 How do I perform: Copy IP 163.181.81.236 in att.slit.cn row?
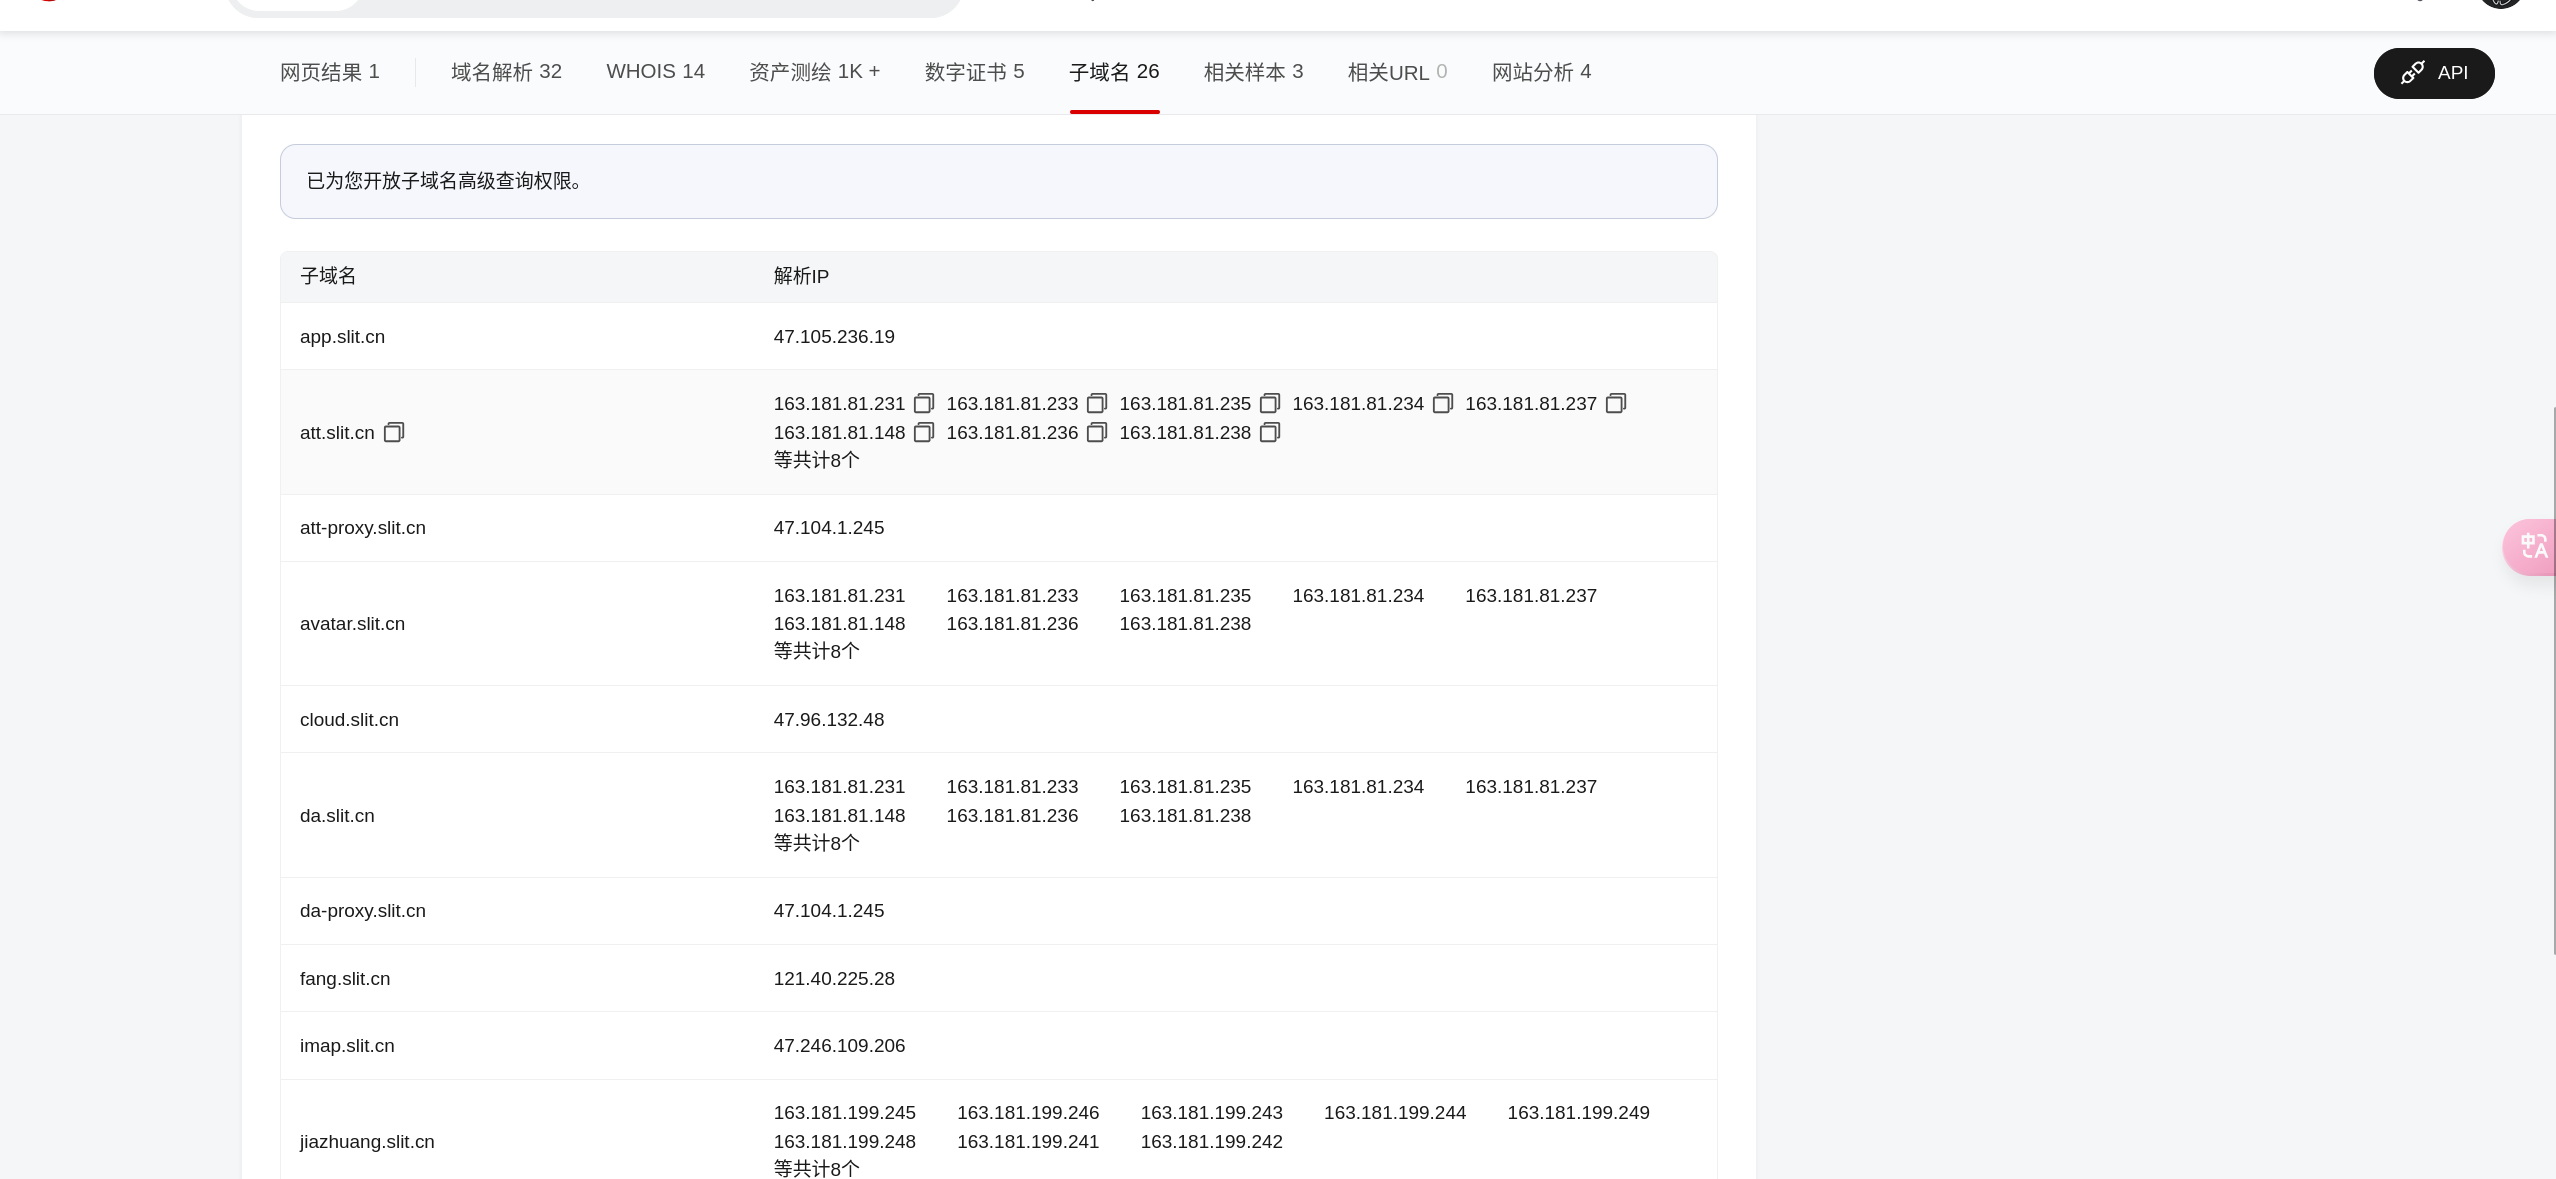(x=1097, y=432)
